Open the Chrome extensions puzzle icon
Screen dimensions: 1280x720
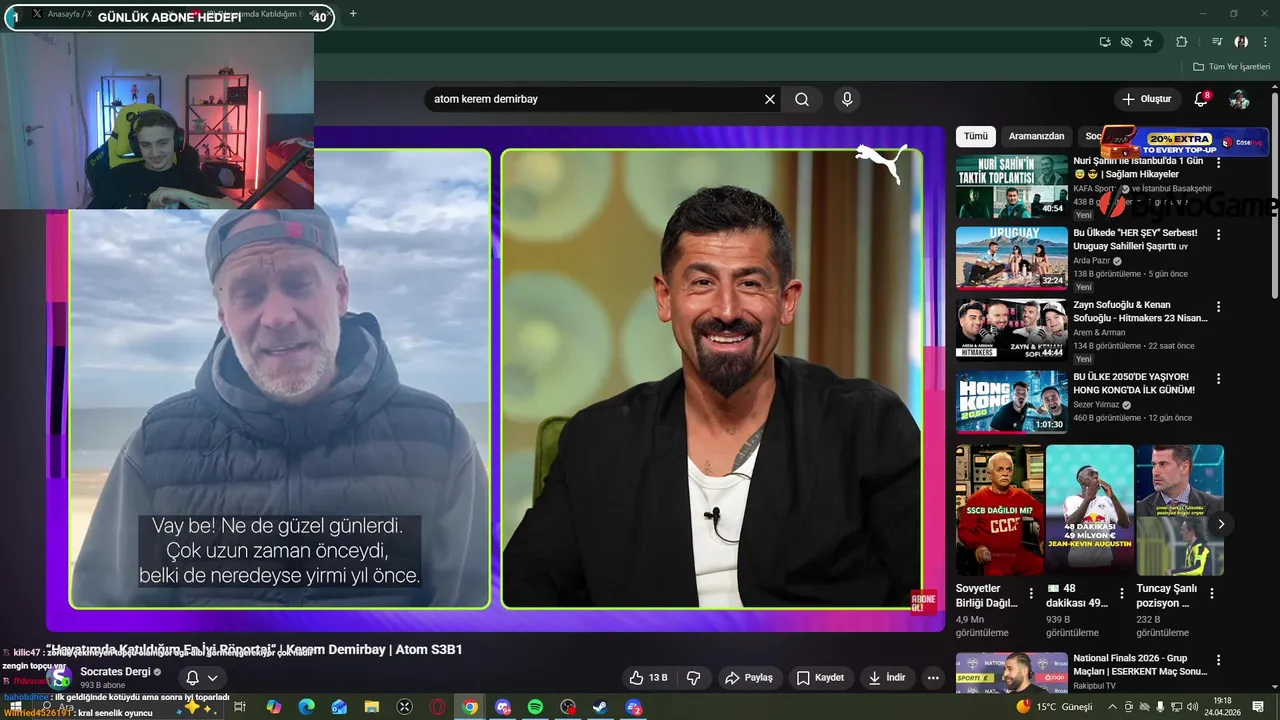coord(1181,42)
